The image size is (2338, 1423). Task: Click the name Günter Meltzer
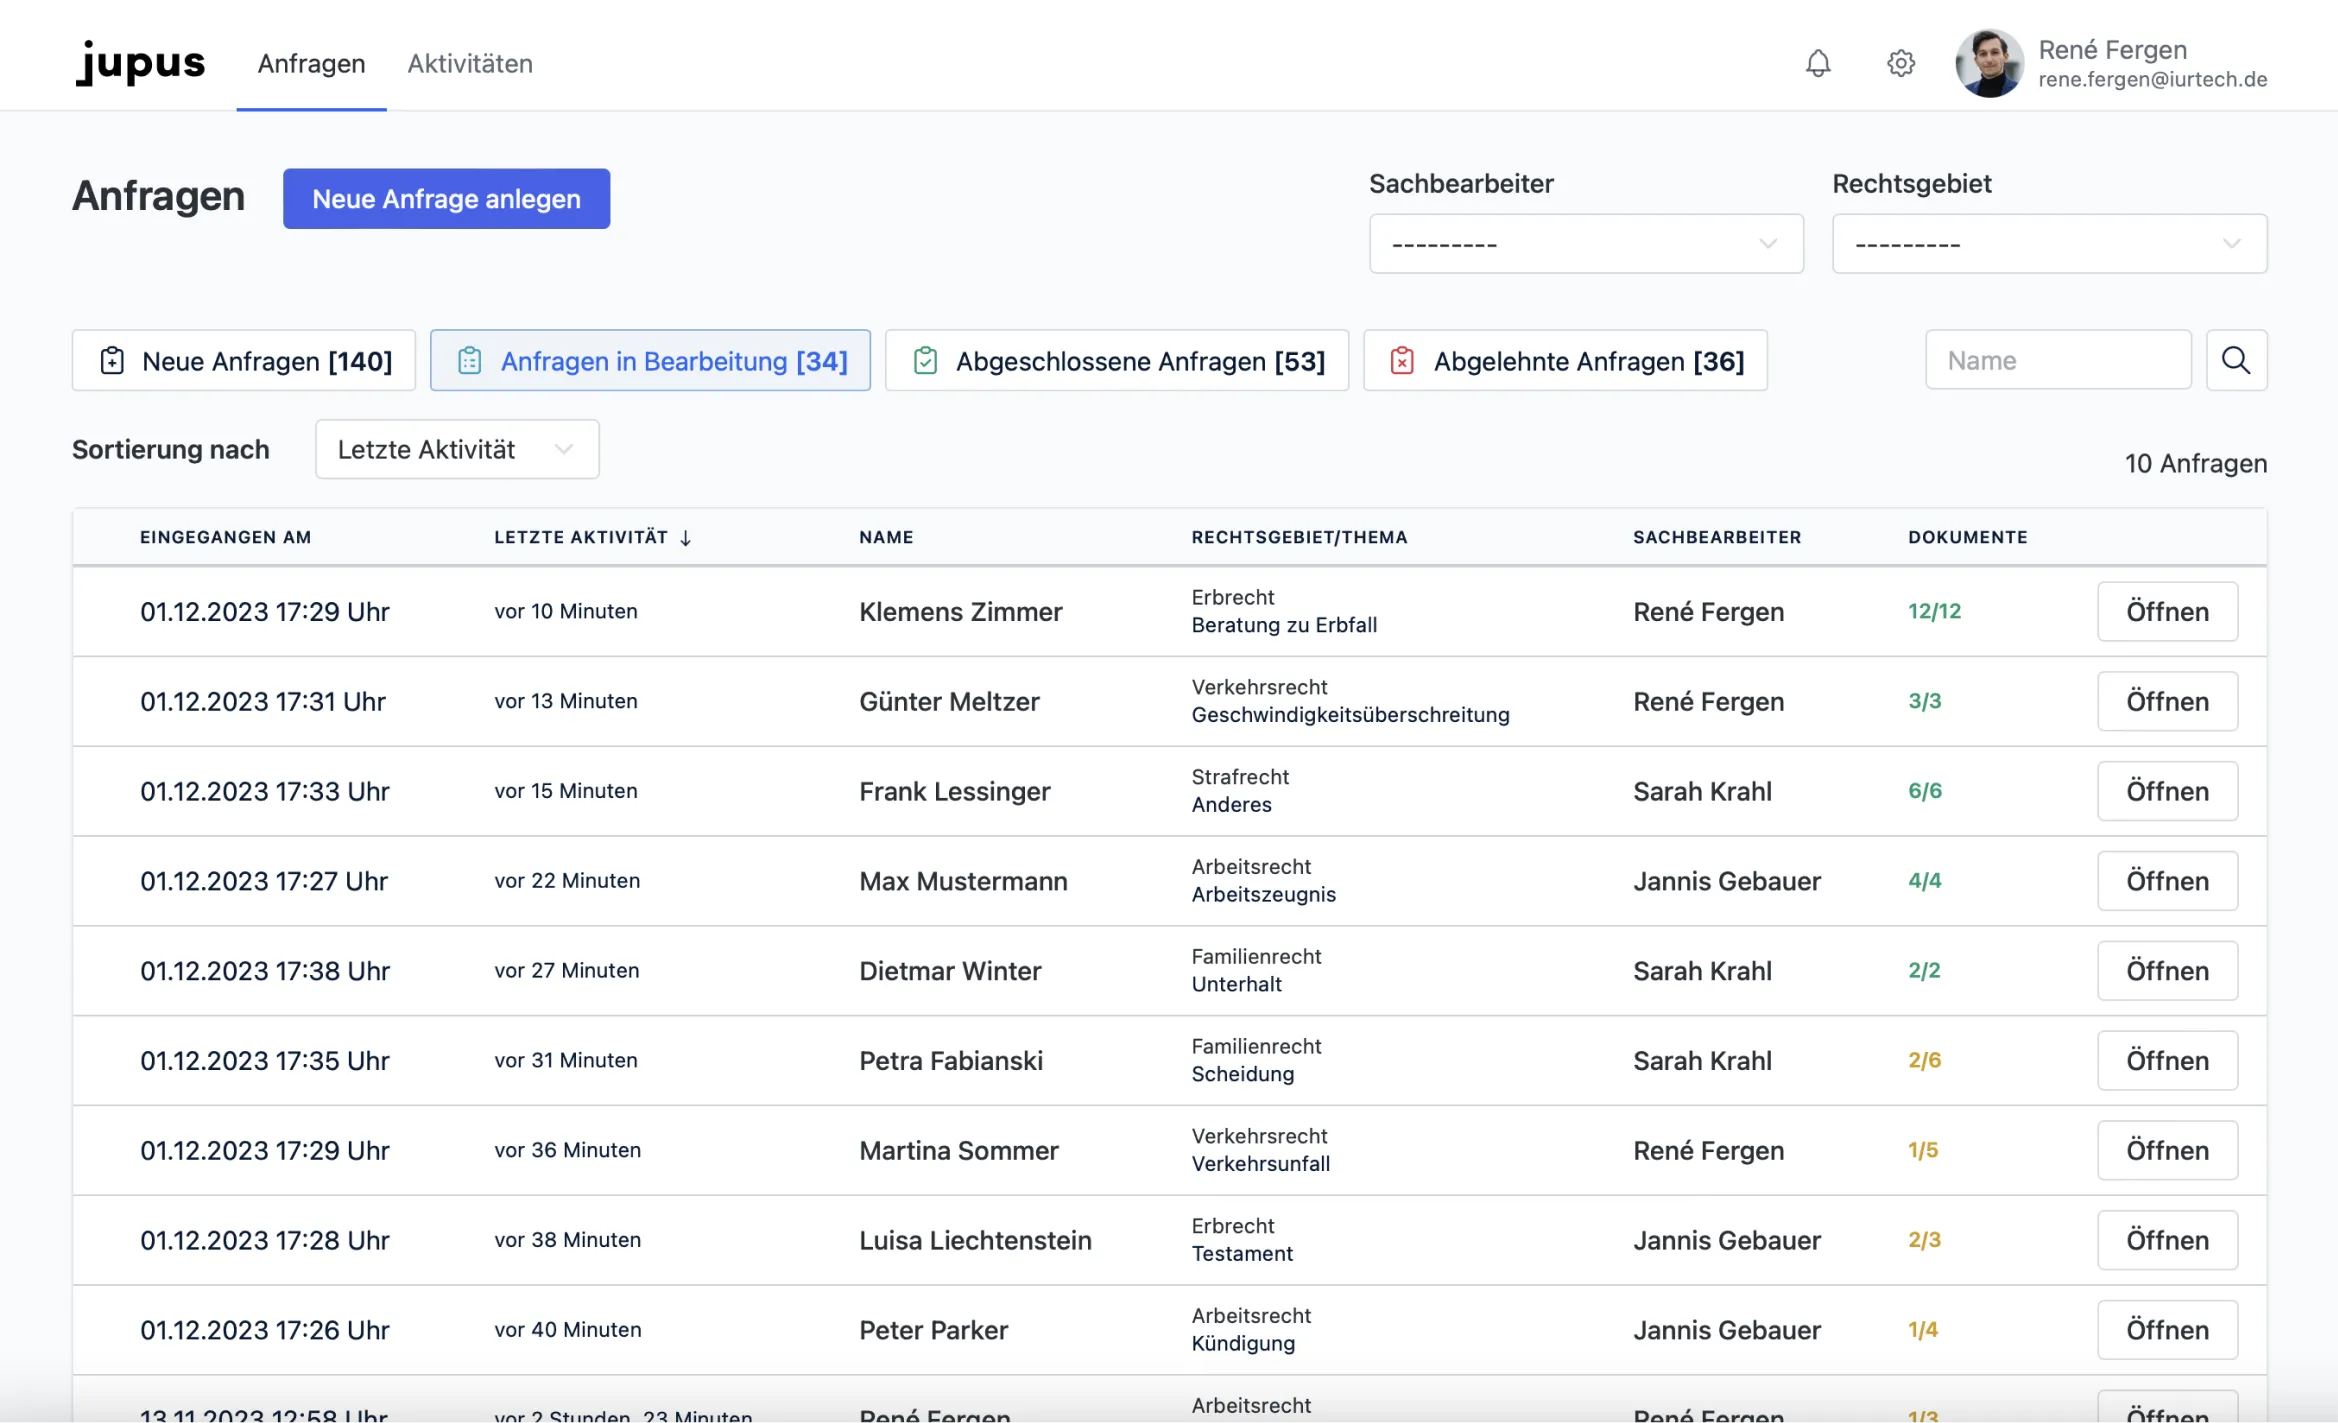click(x=949, y=702)
